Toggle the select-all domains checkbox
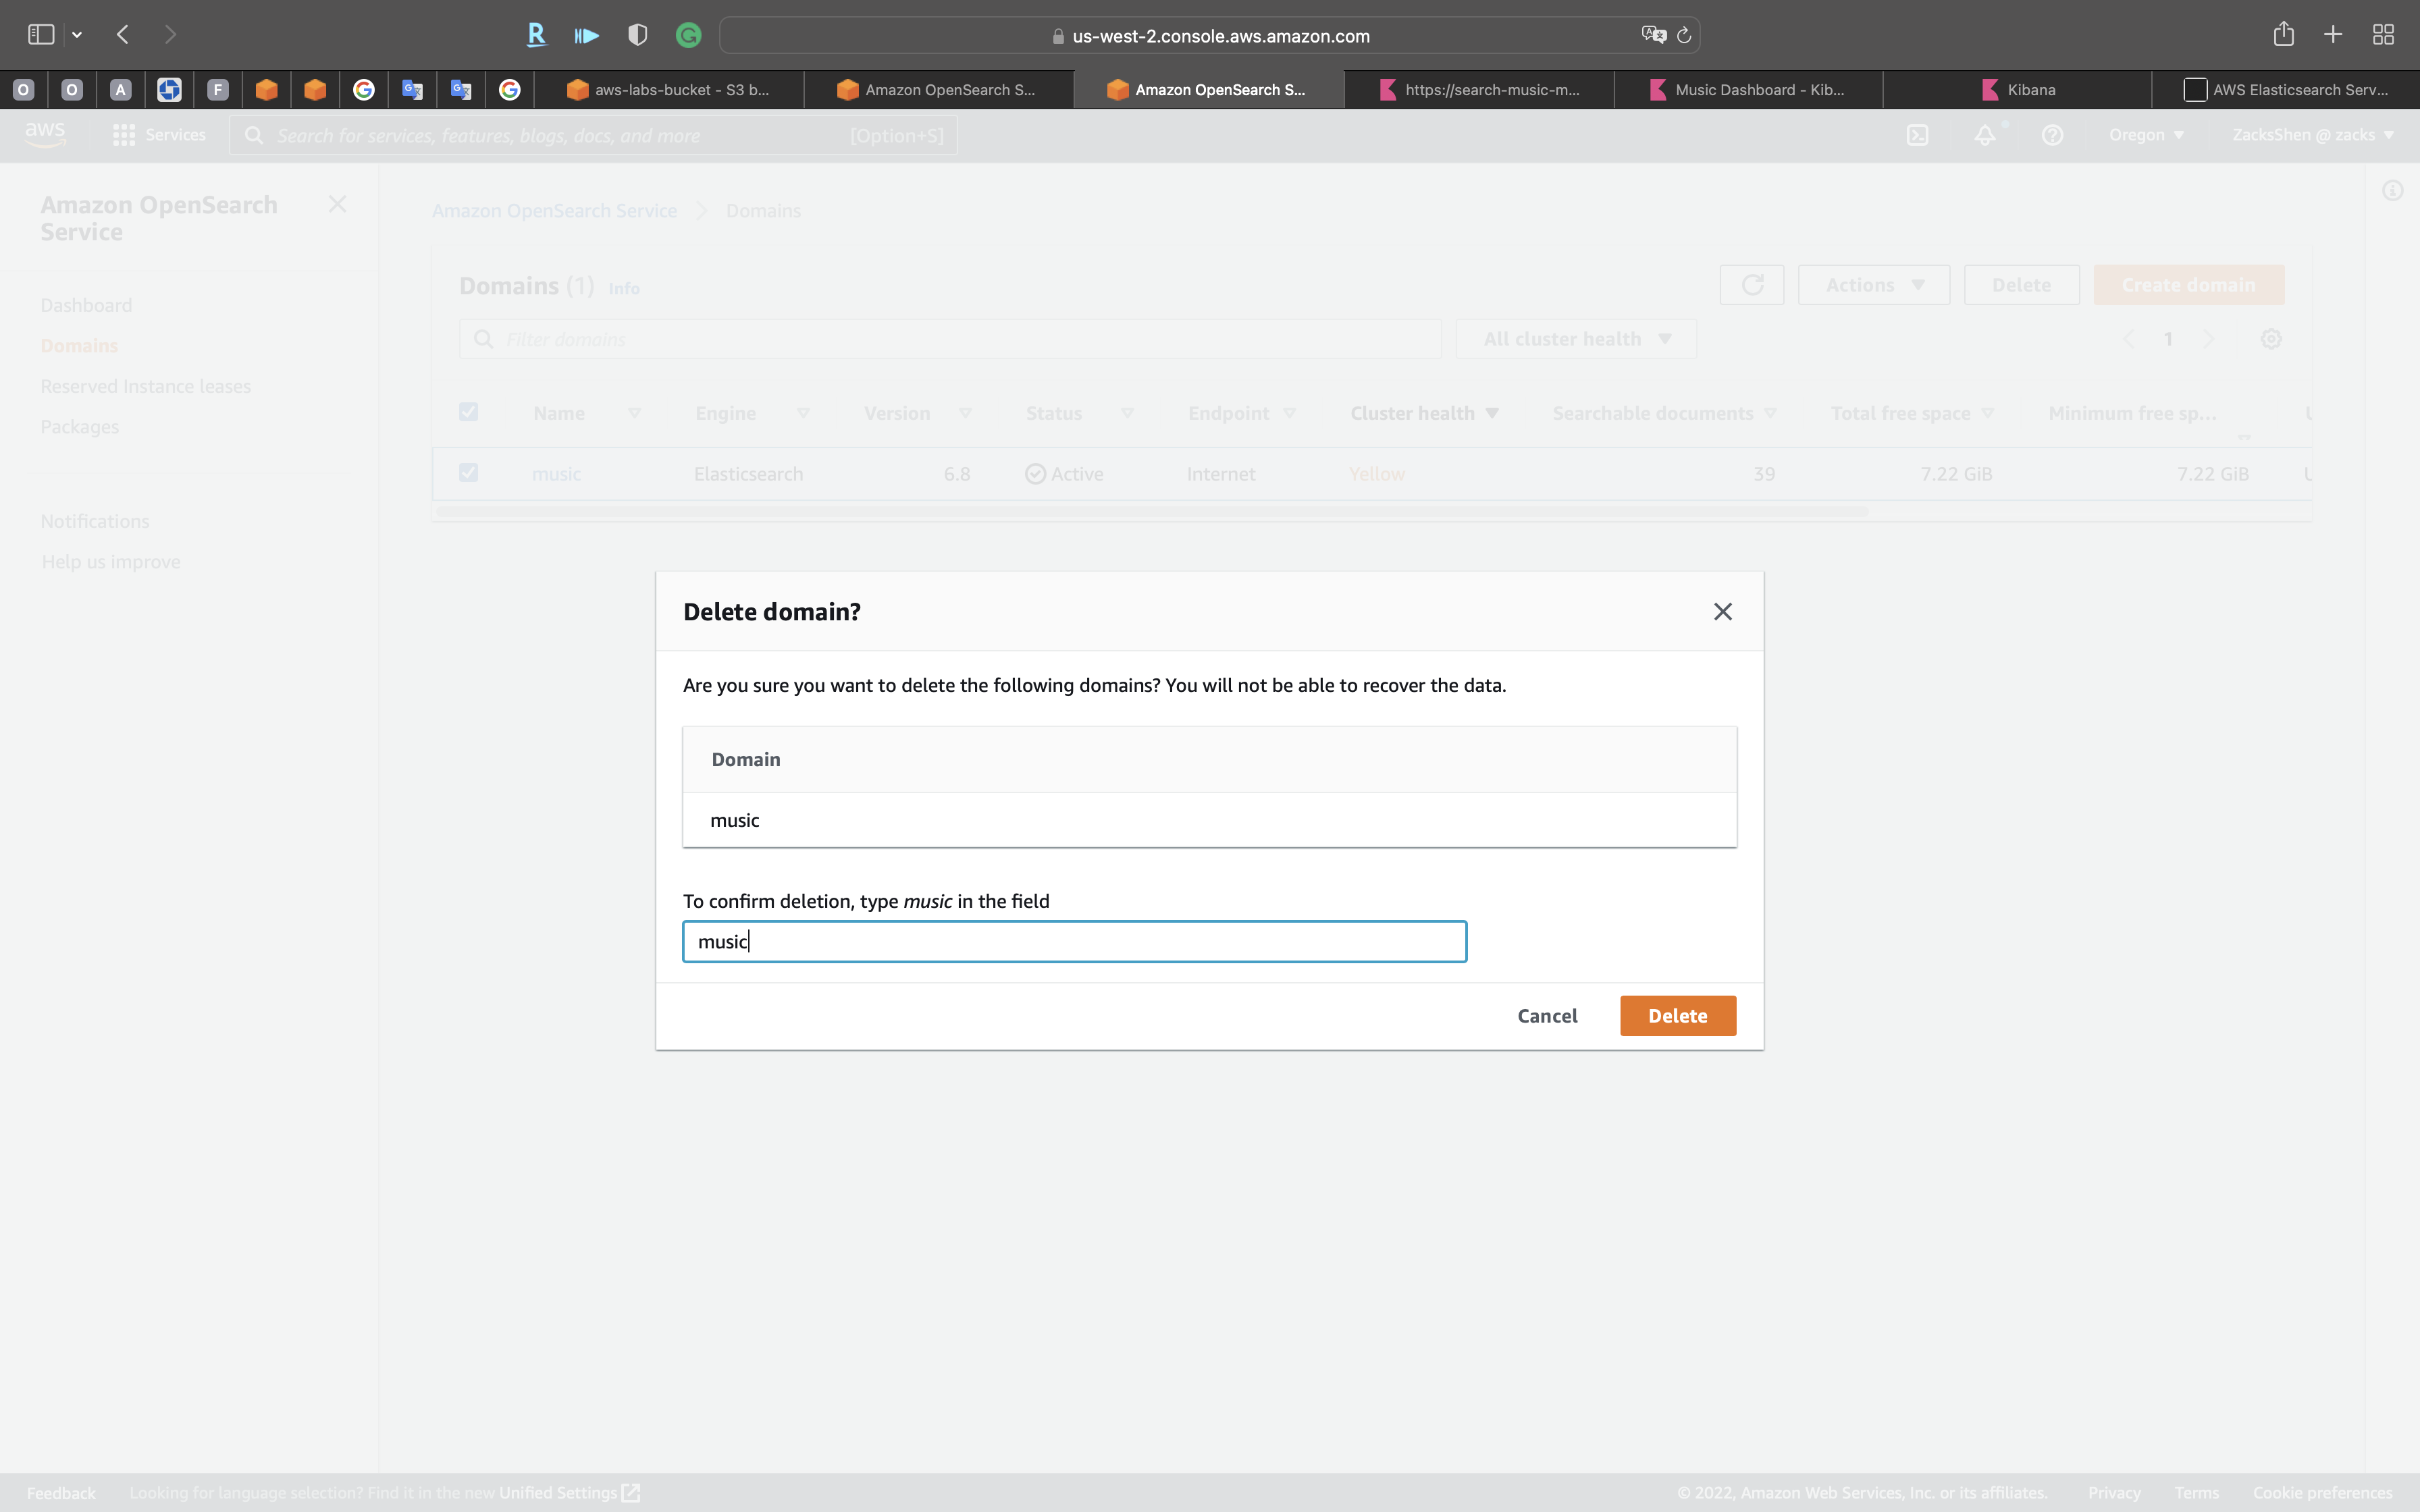Screen dimensions: 2420x1512 tap(468, 412)
